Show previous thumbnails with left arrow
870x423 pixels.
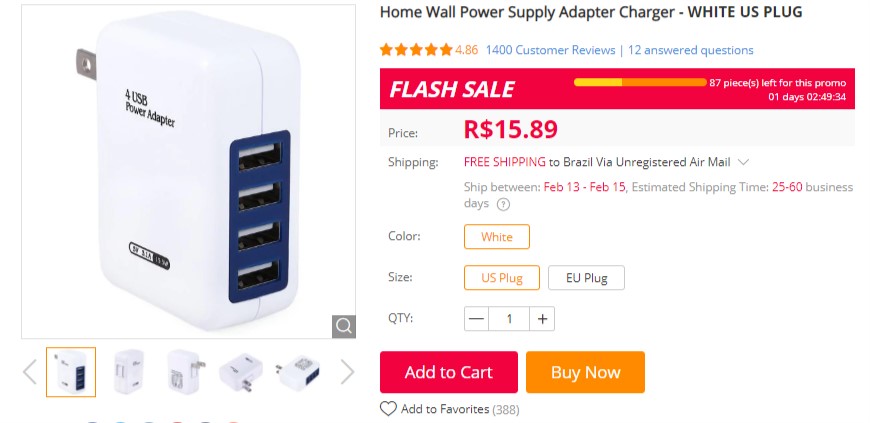(x=30, y=371)
